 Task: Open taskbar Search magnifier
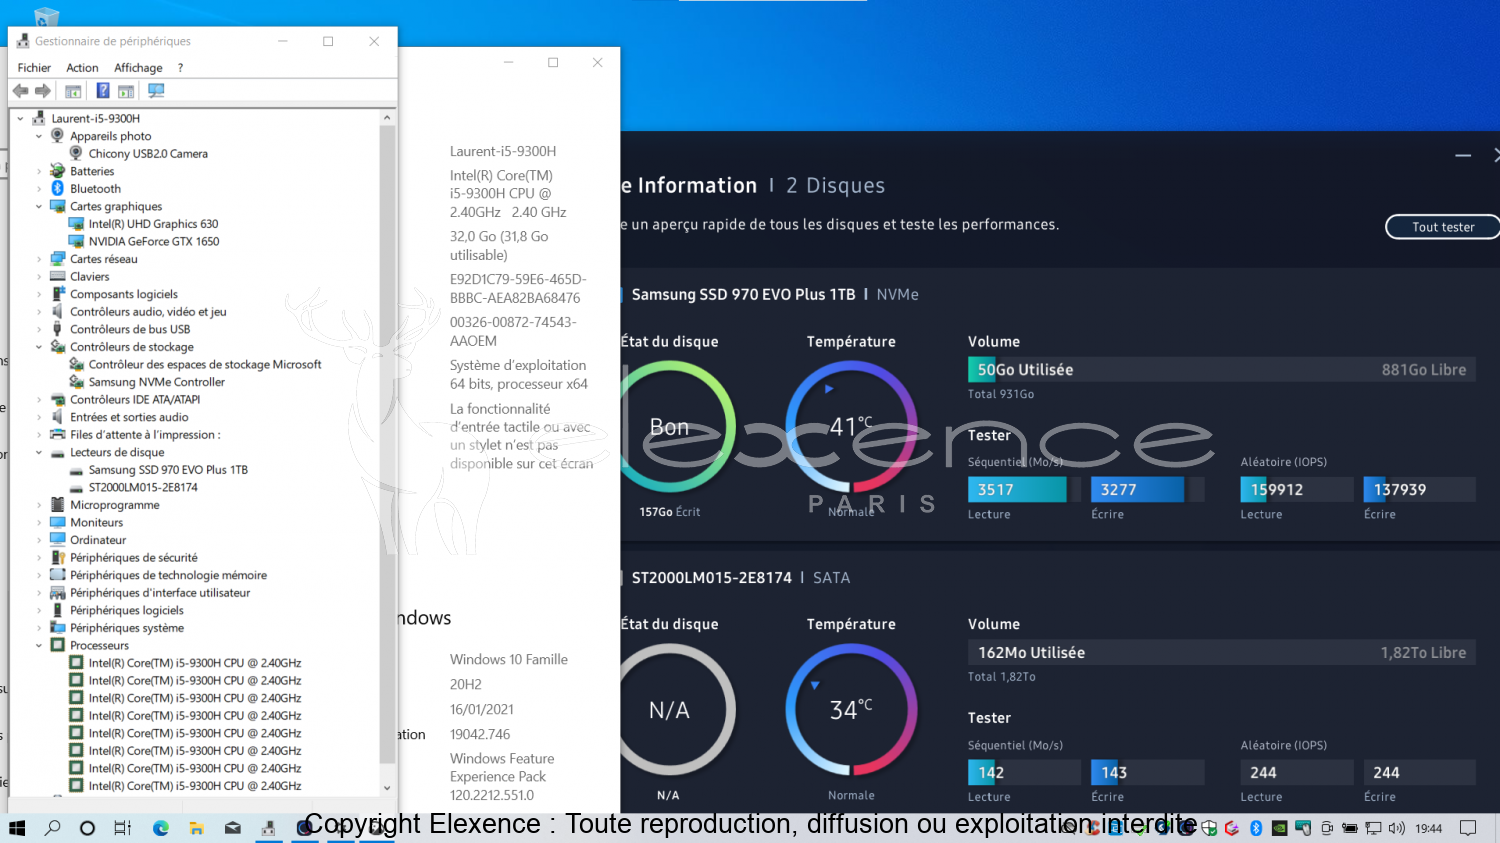[x=53, y=828]
